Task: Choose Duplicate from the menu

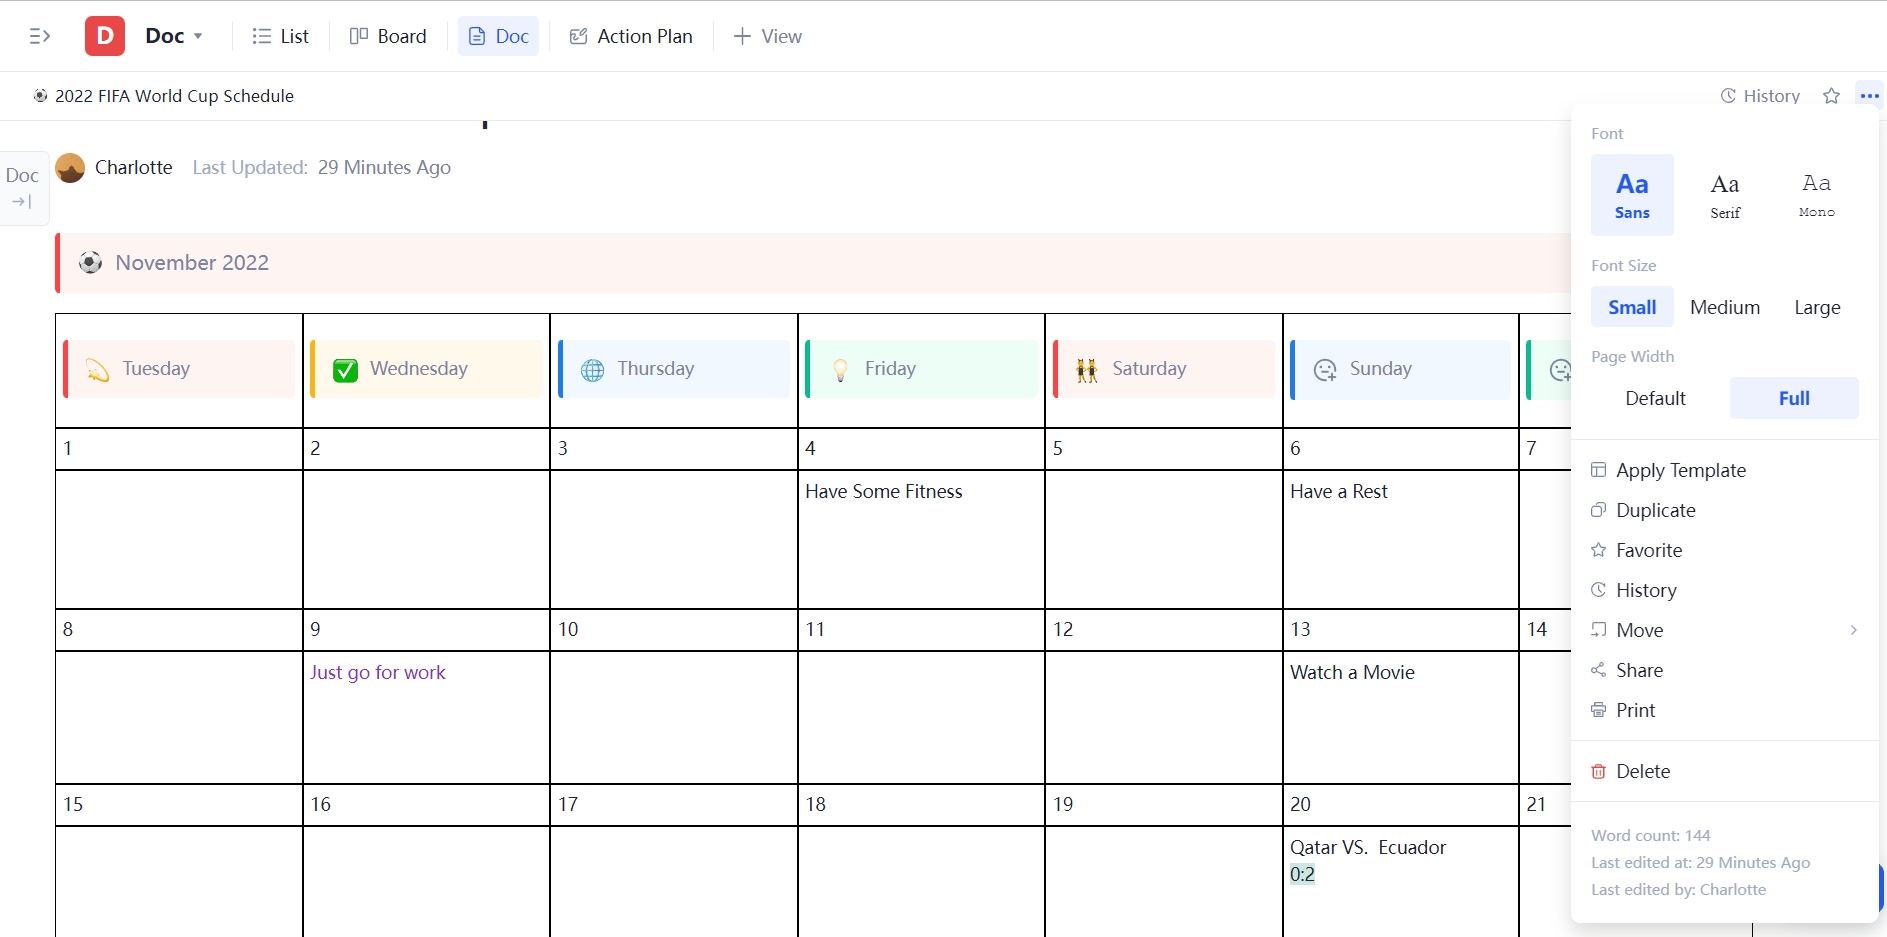Action: (1725, 510)
